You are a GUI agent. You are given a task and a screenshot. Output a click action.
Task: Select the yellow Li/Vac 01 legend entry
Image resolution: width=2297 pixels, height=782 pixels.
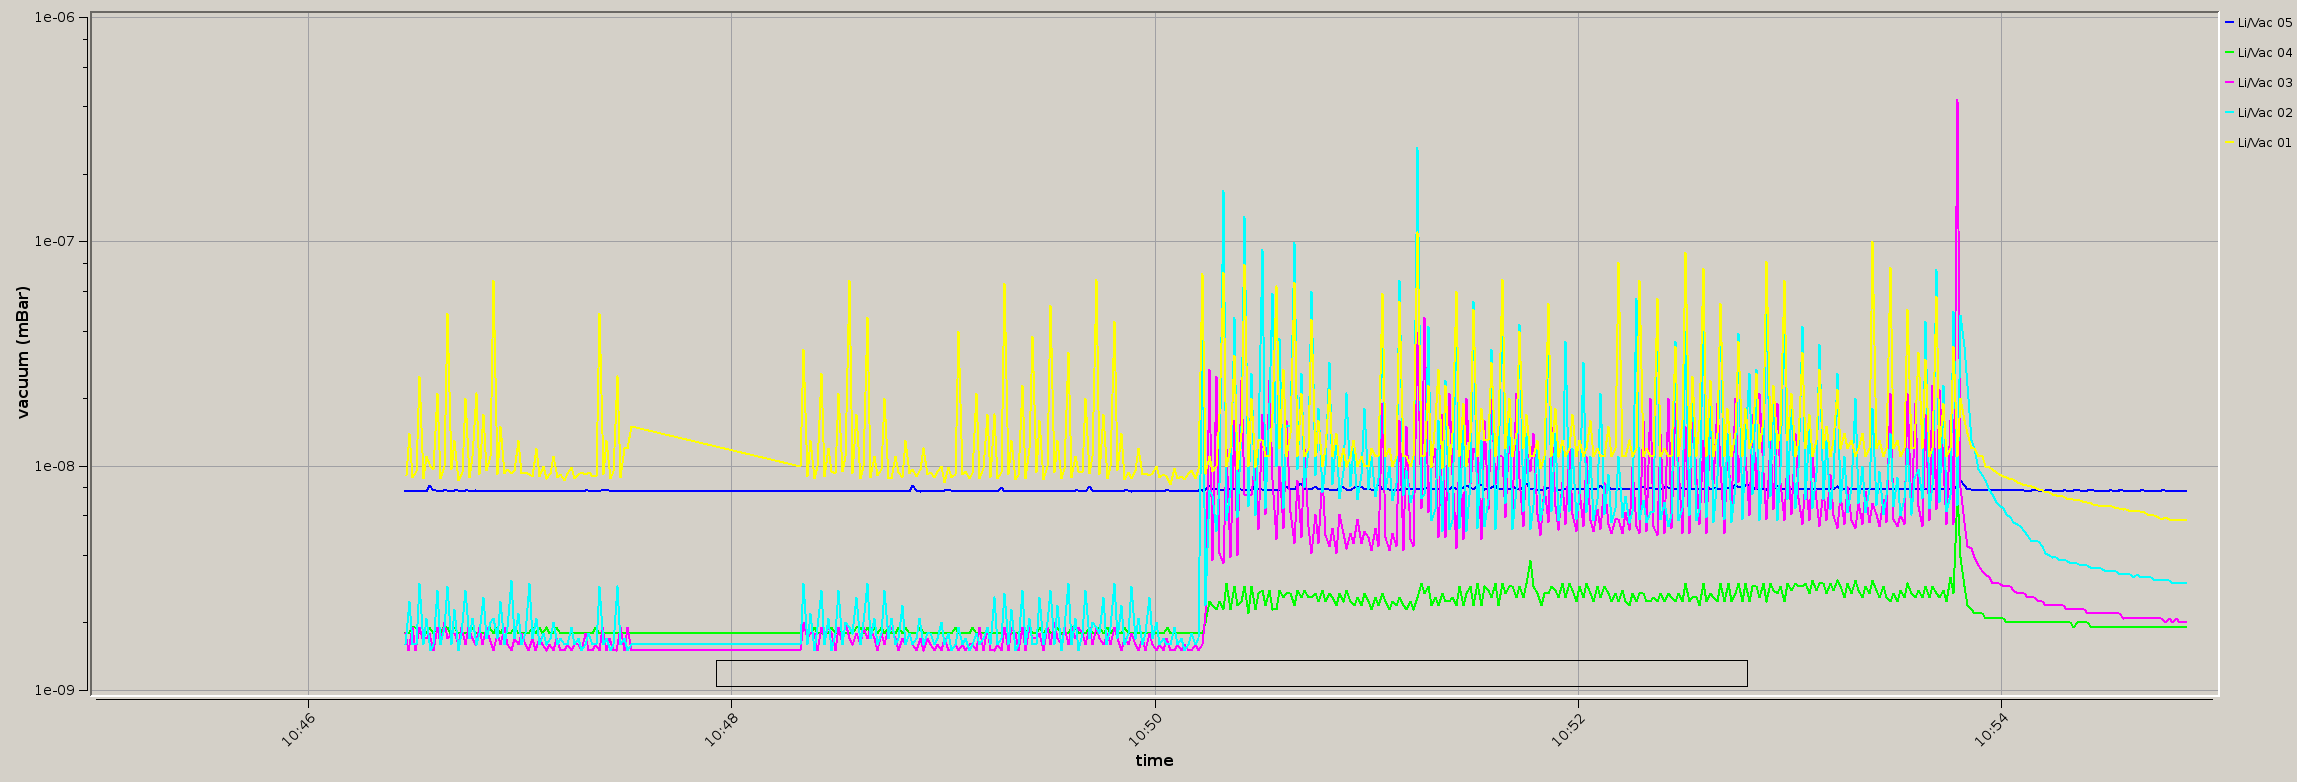point(2262,142)
